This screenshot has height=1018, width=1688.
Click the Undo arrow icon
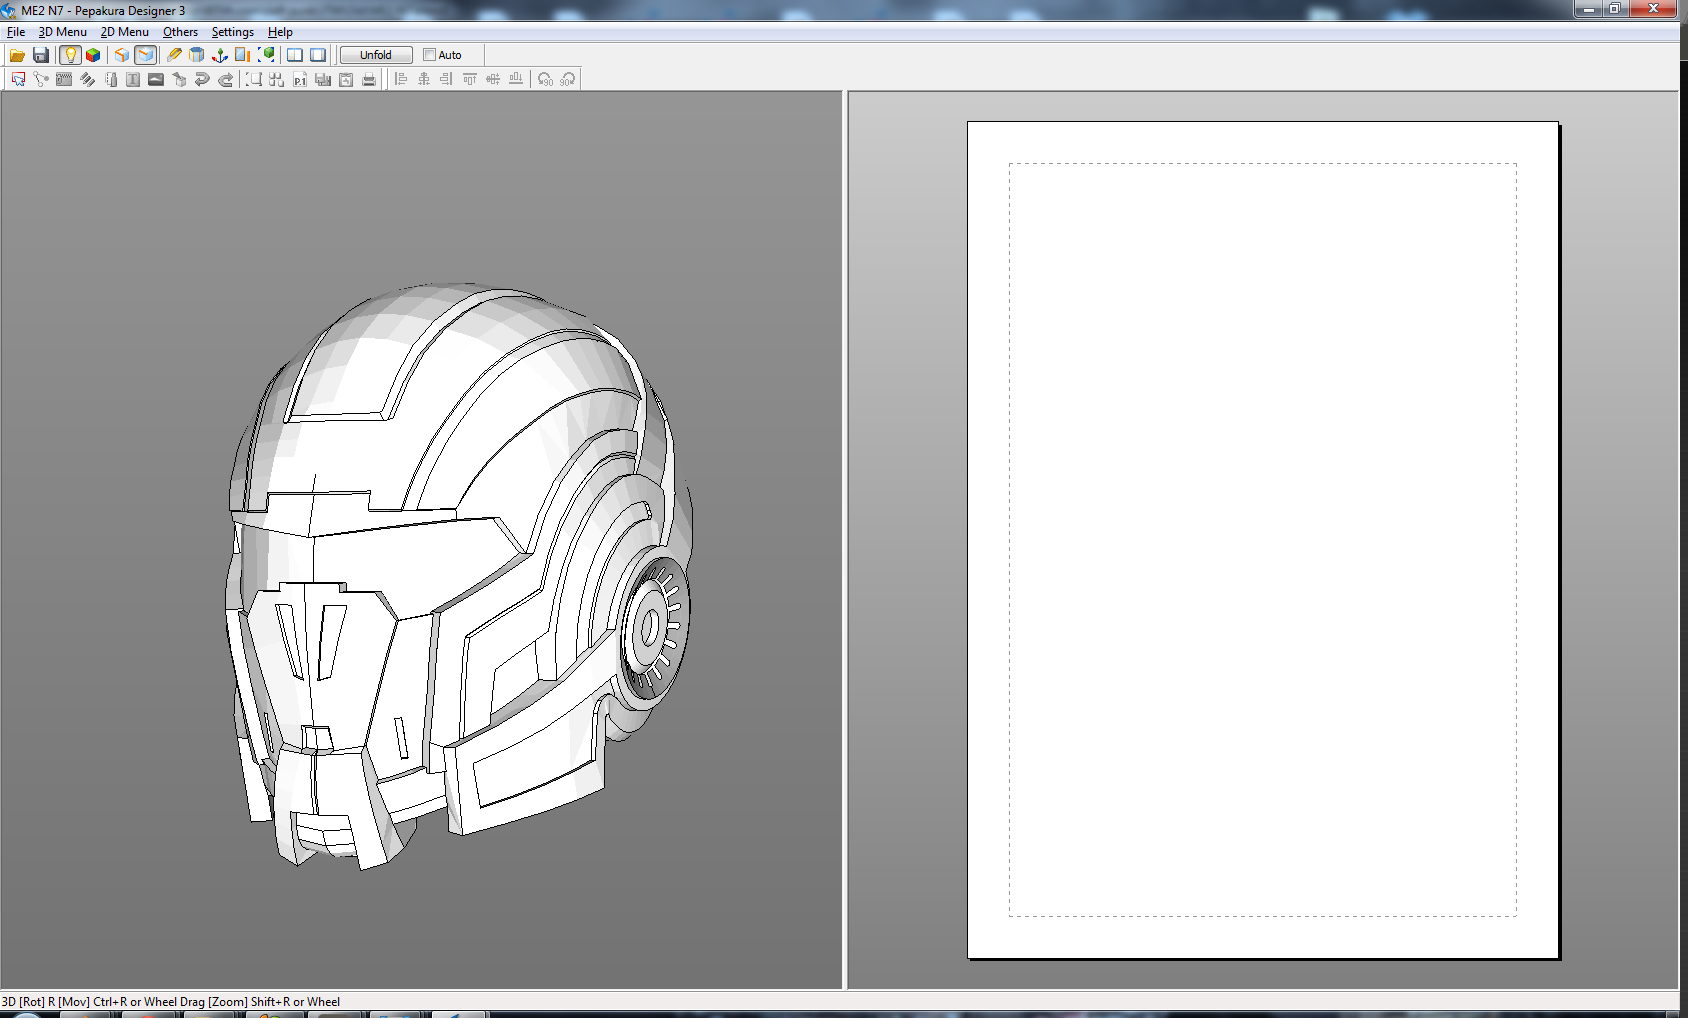click(x=202, y=79)
